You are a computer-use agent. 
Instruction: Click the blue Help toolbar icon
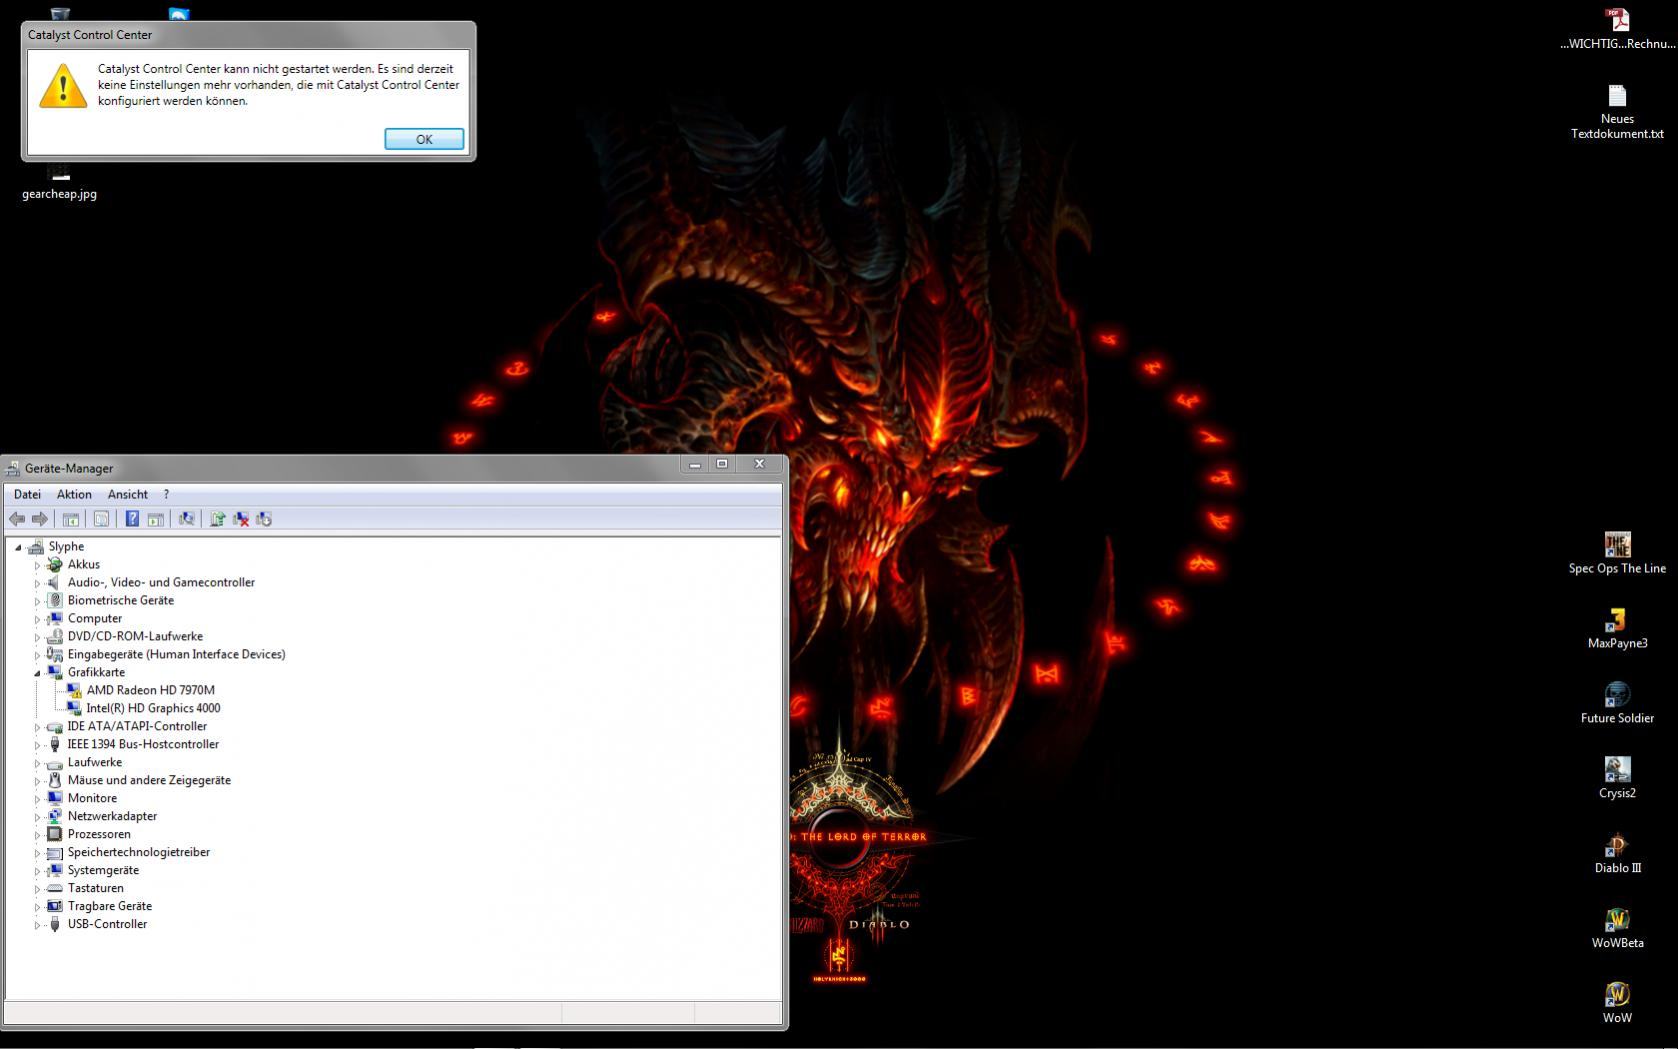132,519
